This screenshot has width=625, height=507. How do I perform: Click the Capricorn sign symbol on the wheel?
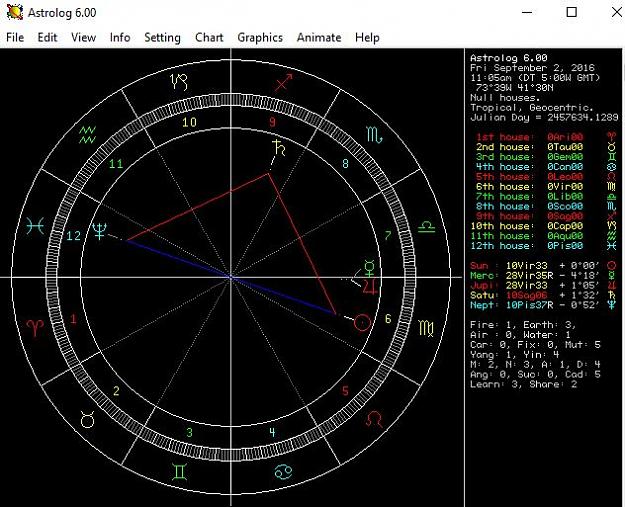click(x=179, y=82)
